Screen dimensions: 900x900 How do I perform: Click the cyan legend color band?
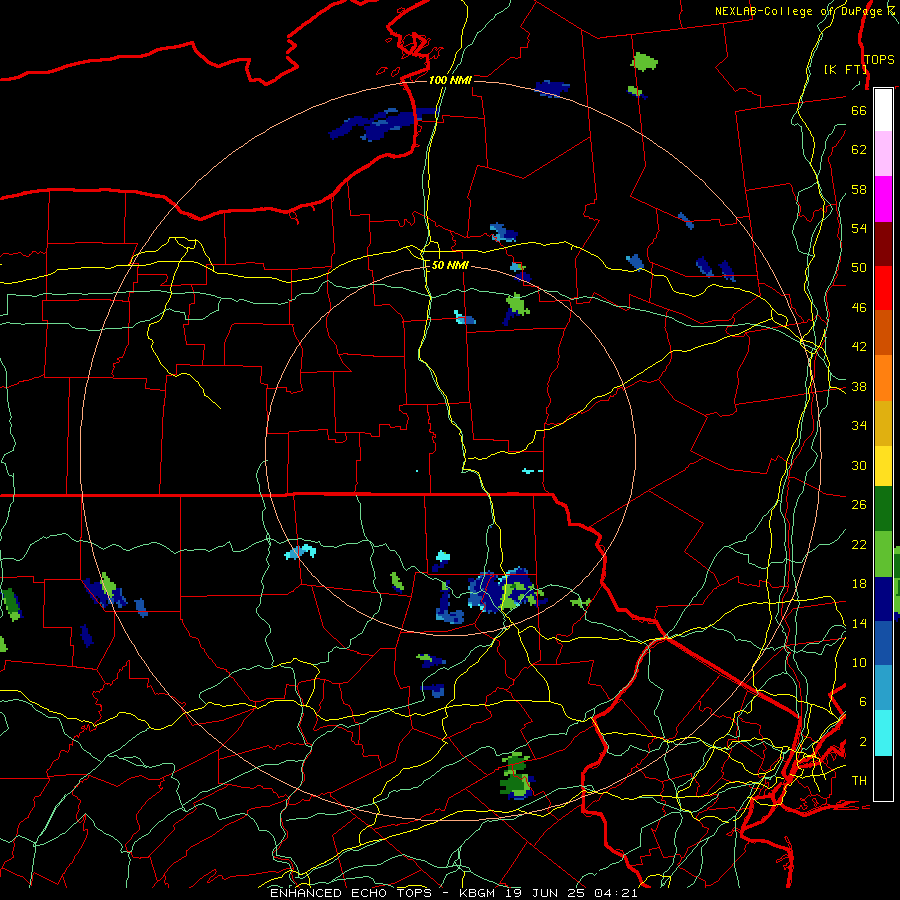coord(883,733)
